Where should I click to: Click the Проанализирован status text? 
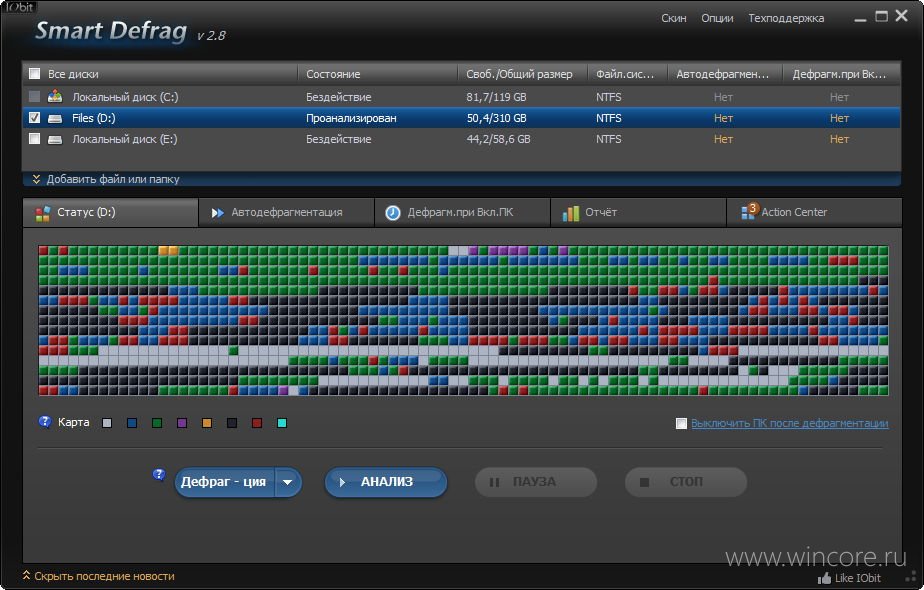click(x=351, y=118)
